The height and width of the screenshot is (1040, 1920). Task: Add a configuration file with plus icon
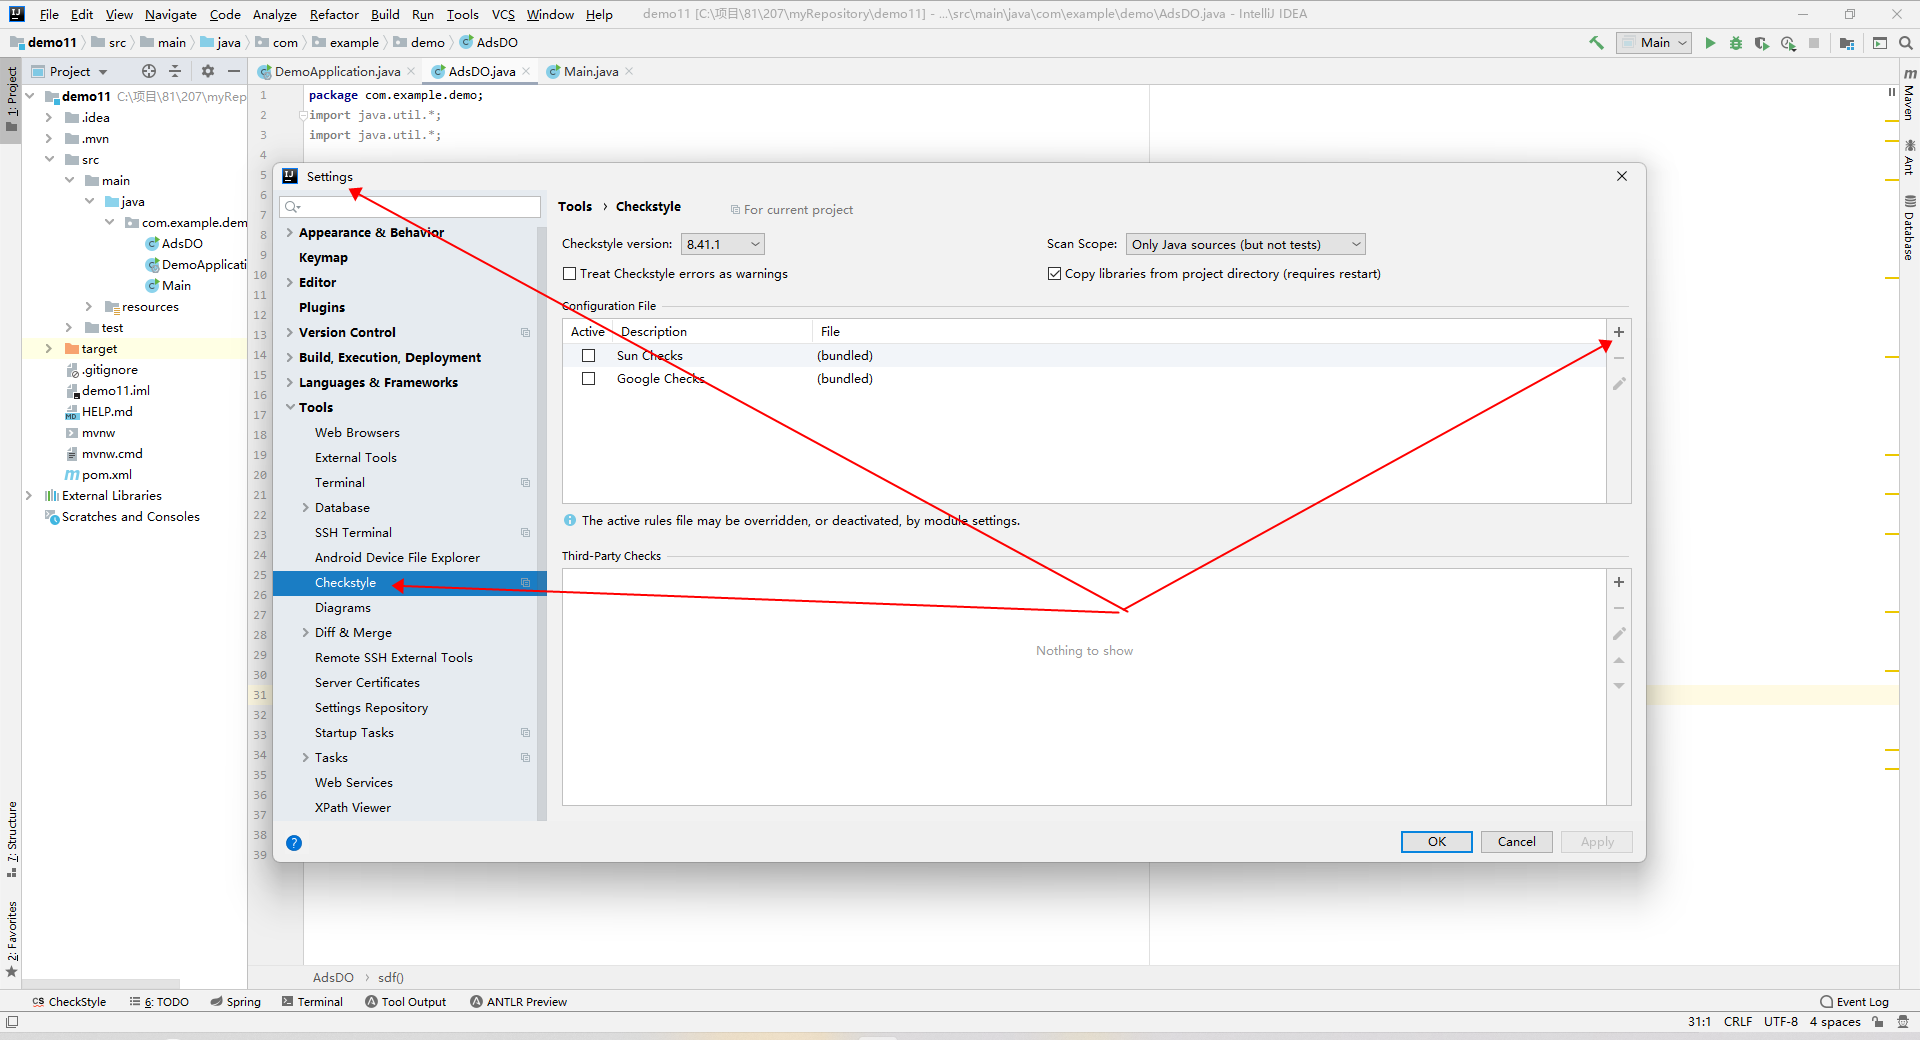tap(1619, 332)
